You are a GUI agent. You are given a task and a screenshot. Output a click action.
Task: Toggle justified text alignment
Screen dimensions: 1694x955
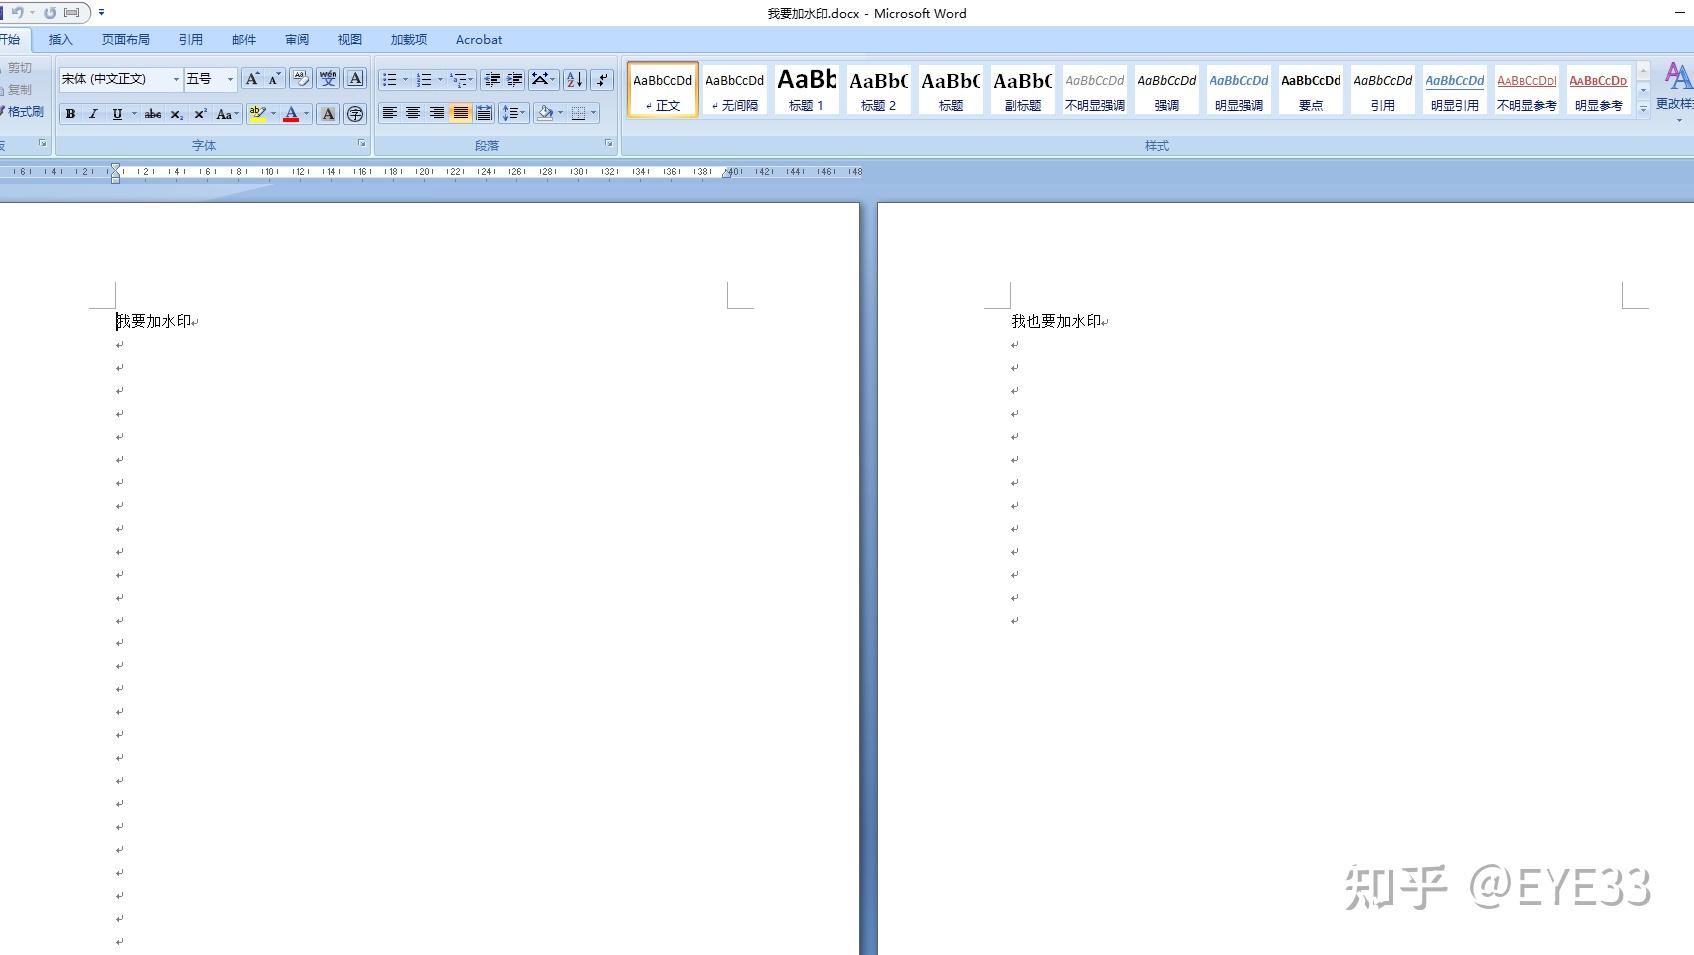pos(460,113)
